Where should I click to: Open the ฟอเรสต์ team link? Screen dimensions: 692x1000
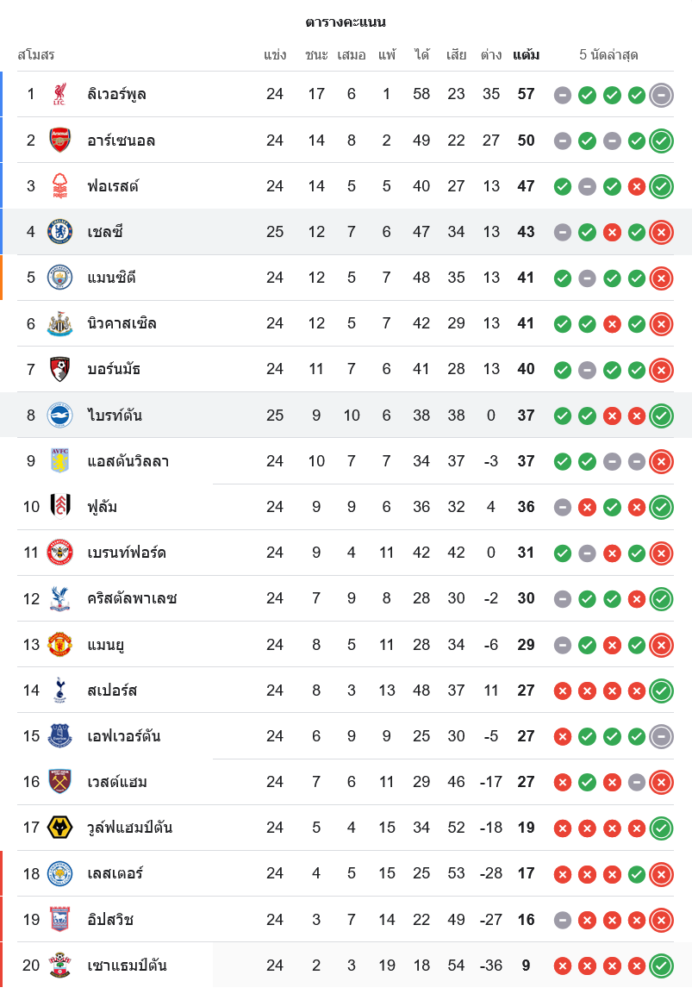point(113,186)
